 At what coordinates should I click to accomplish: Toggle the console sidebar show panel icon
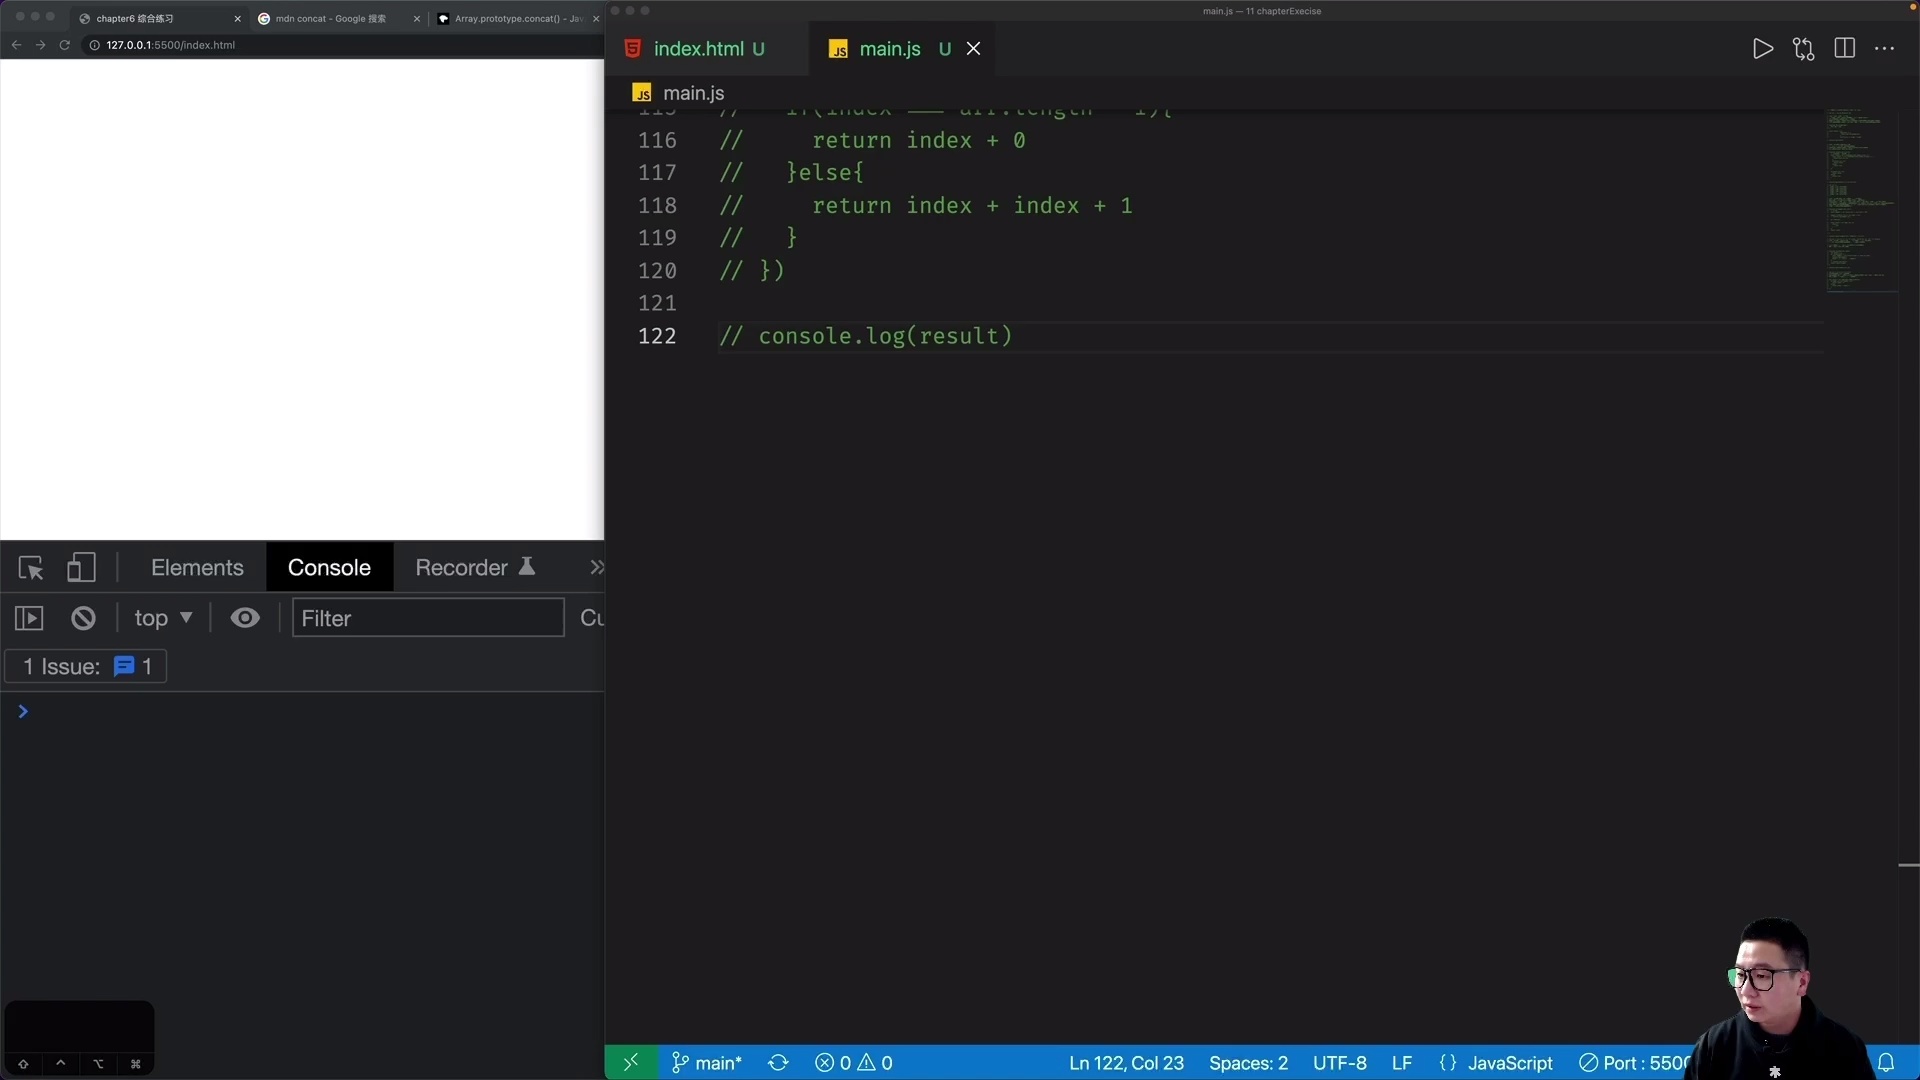[29, 617]
